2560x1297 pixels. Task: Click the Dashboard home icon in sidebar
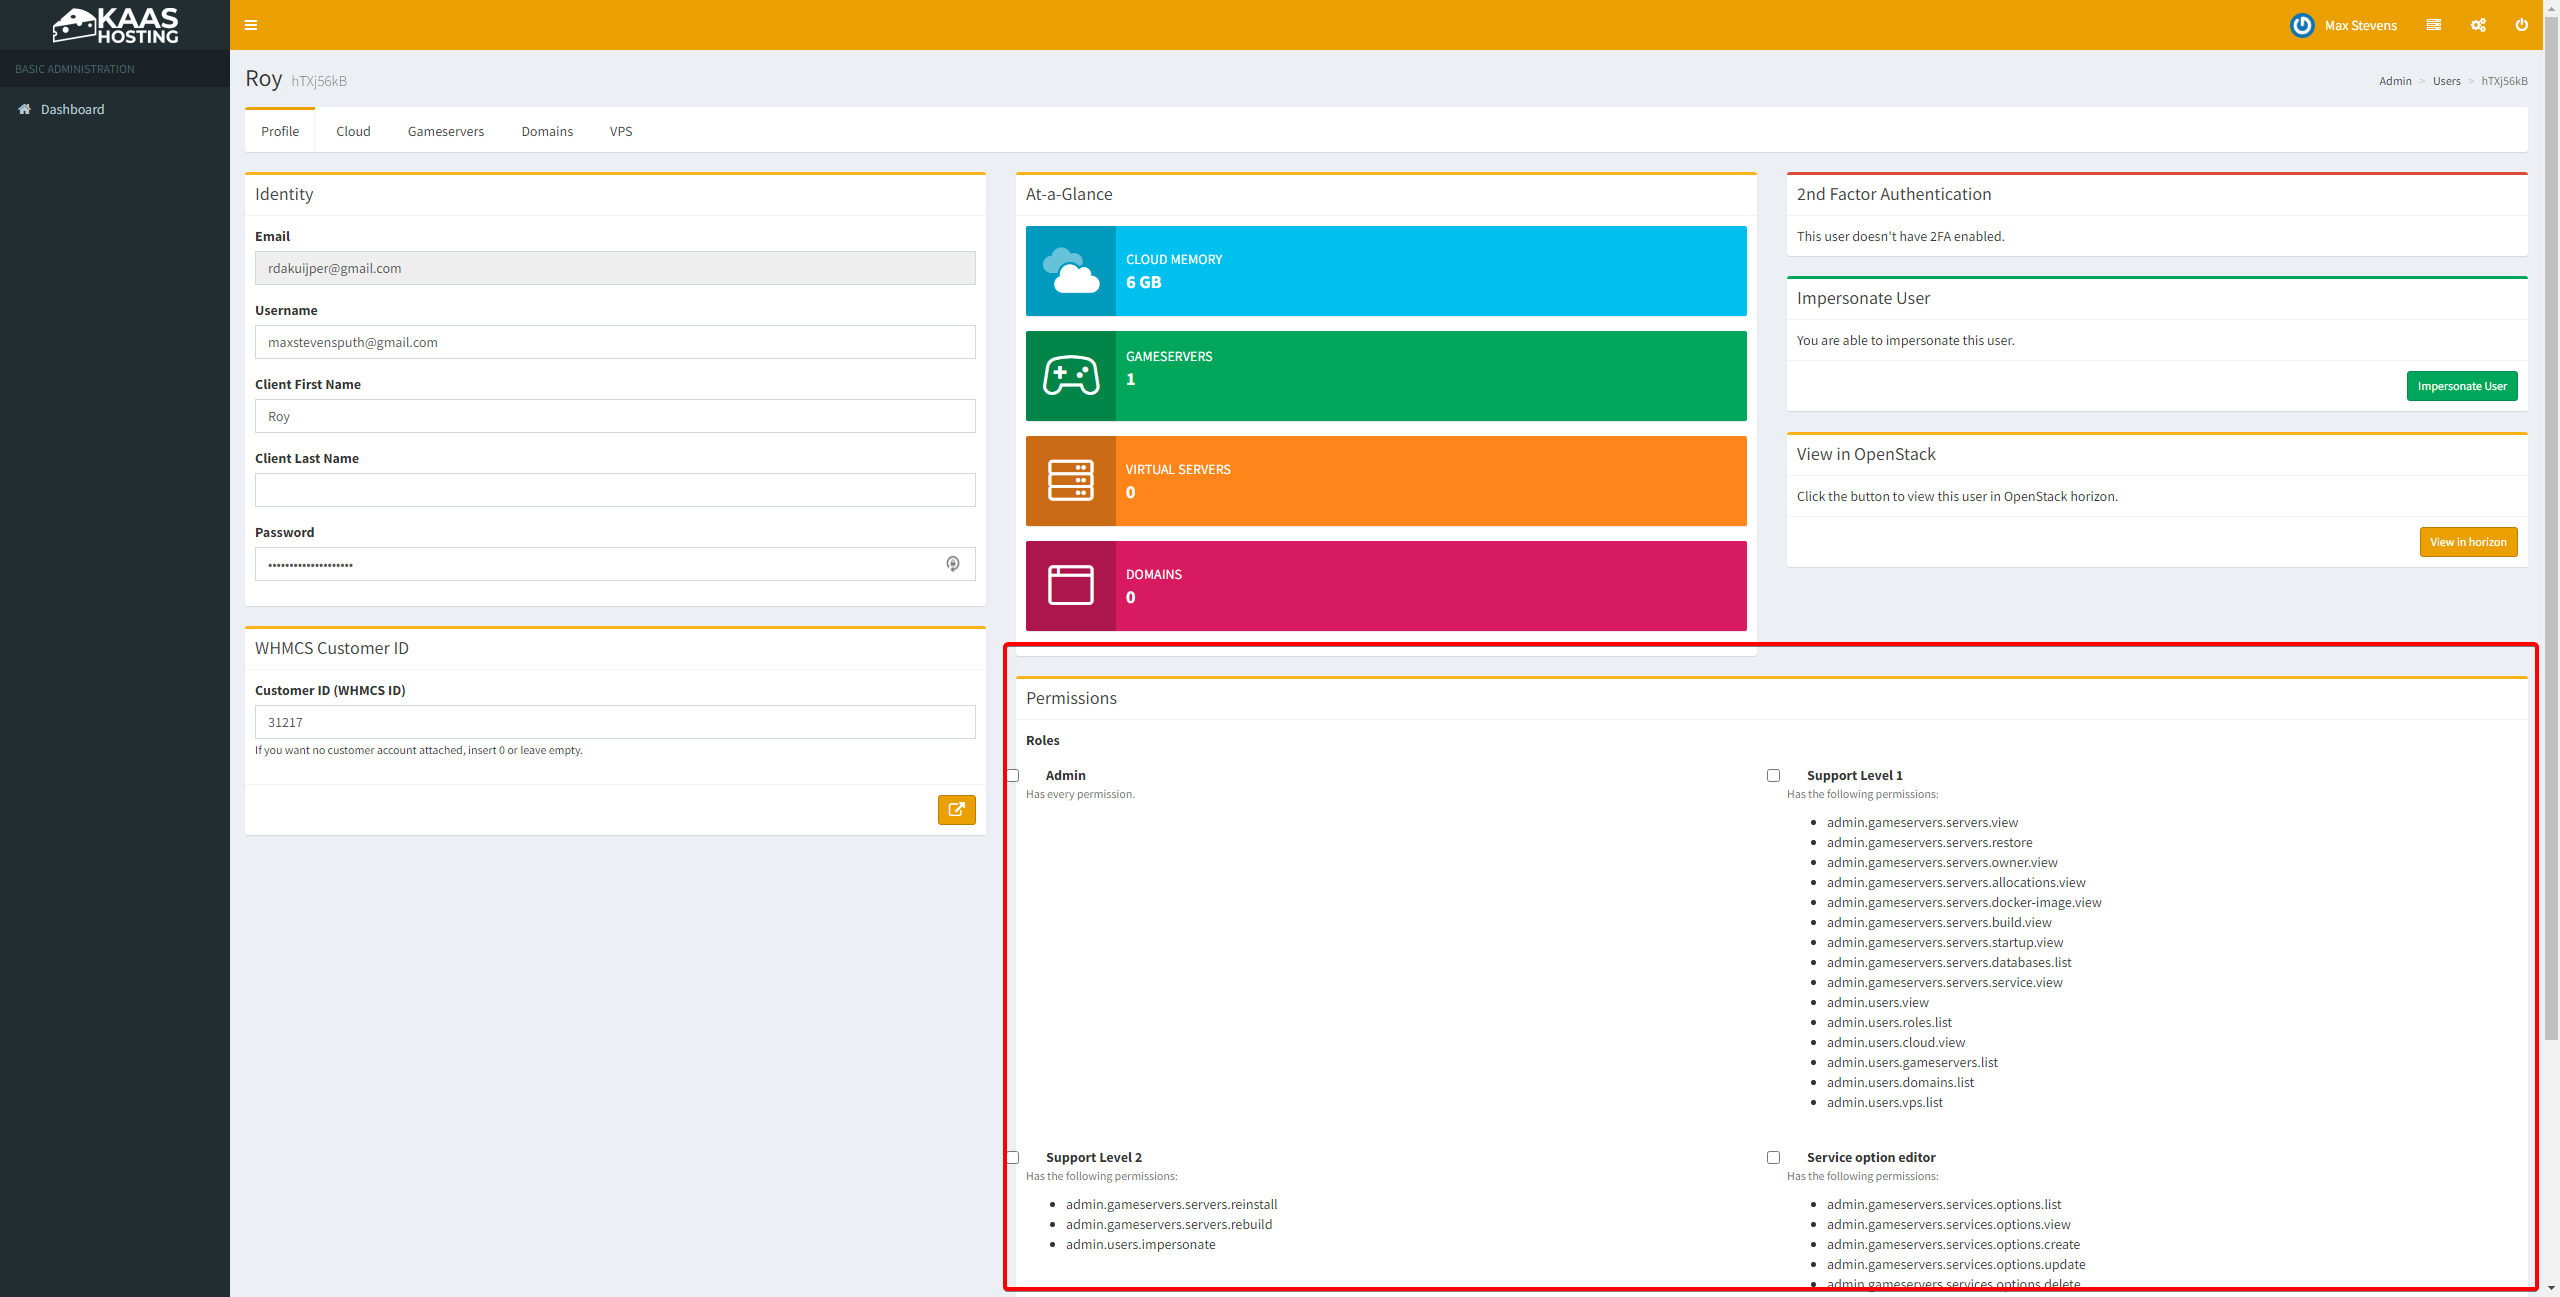coord(25,109)
